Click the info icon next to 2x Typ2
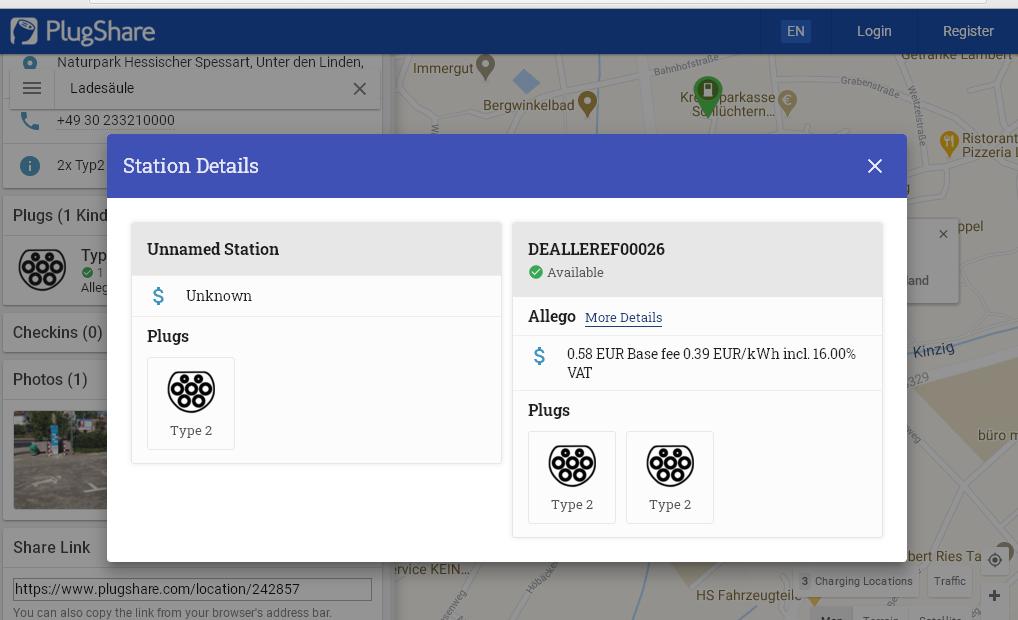Screen dimensions: 1018x620 tap(30, 165)
